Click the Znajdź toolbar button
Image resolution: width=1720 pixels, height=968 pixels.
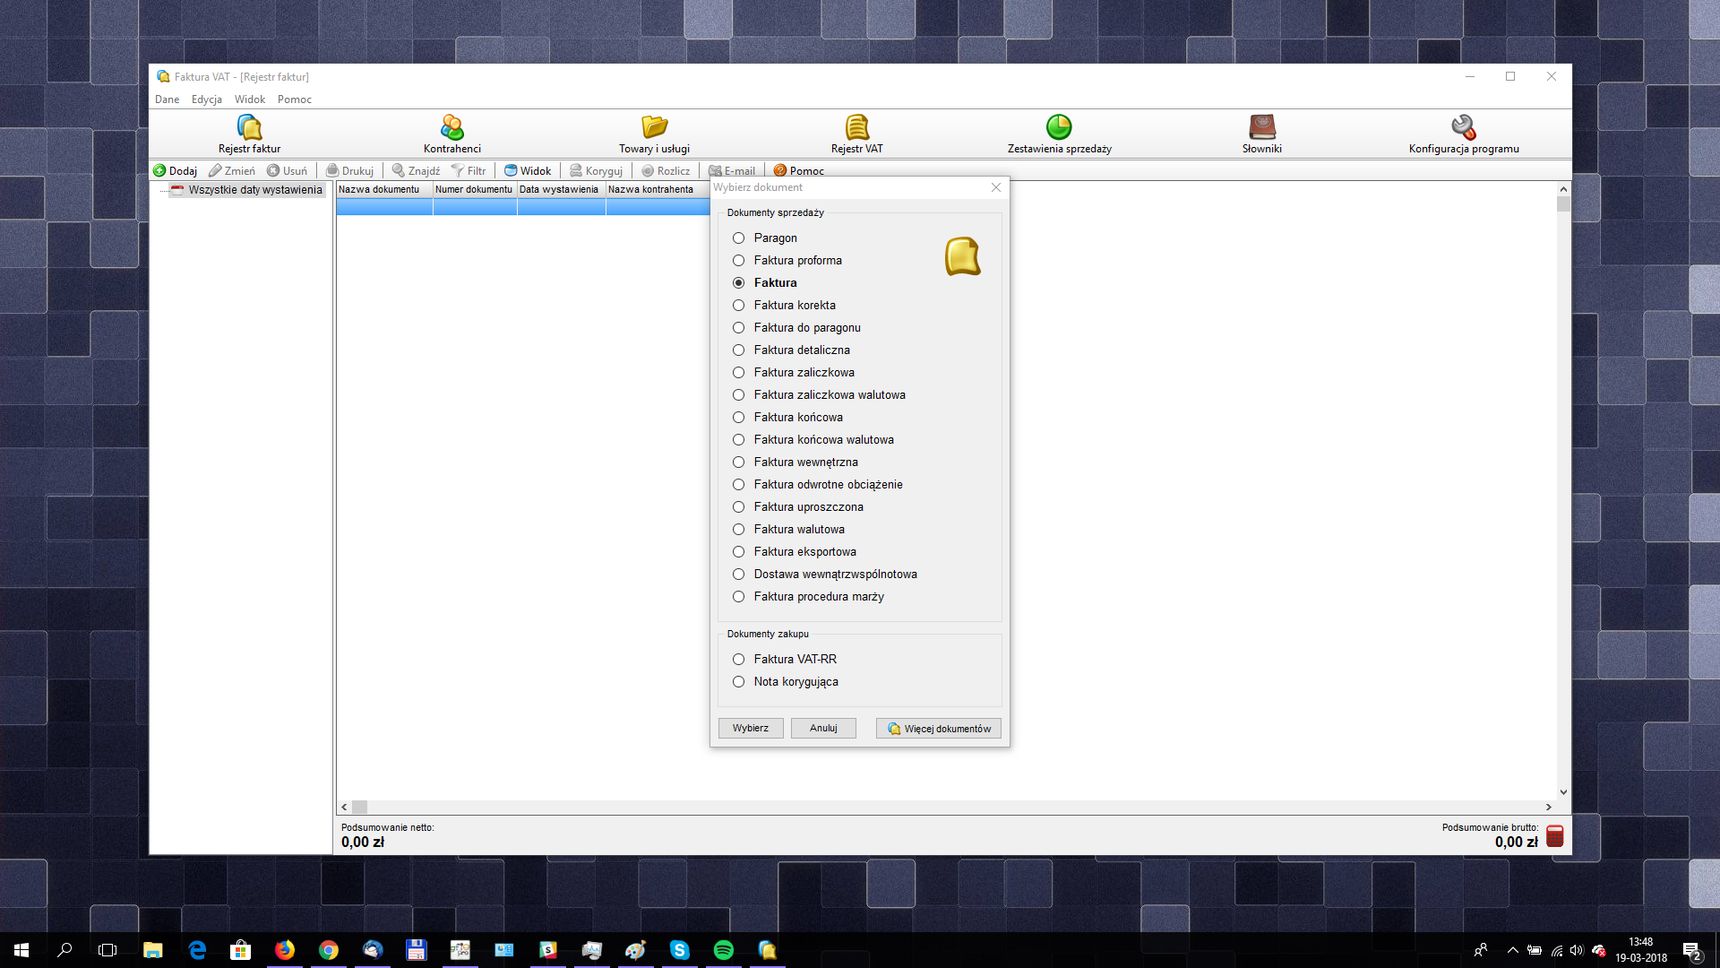point(416,171)
